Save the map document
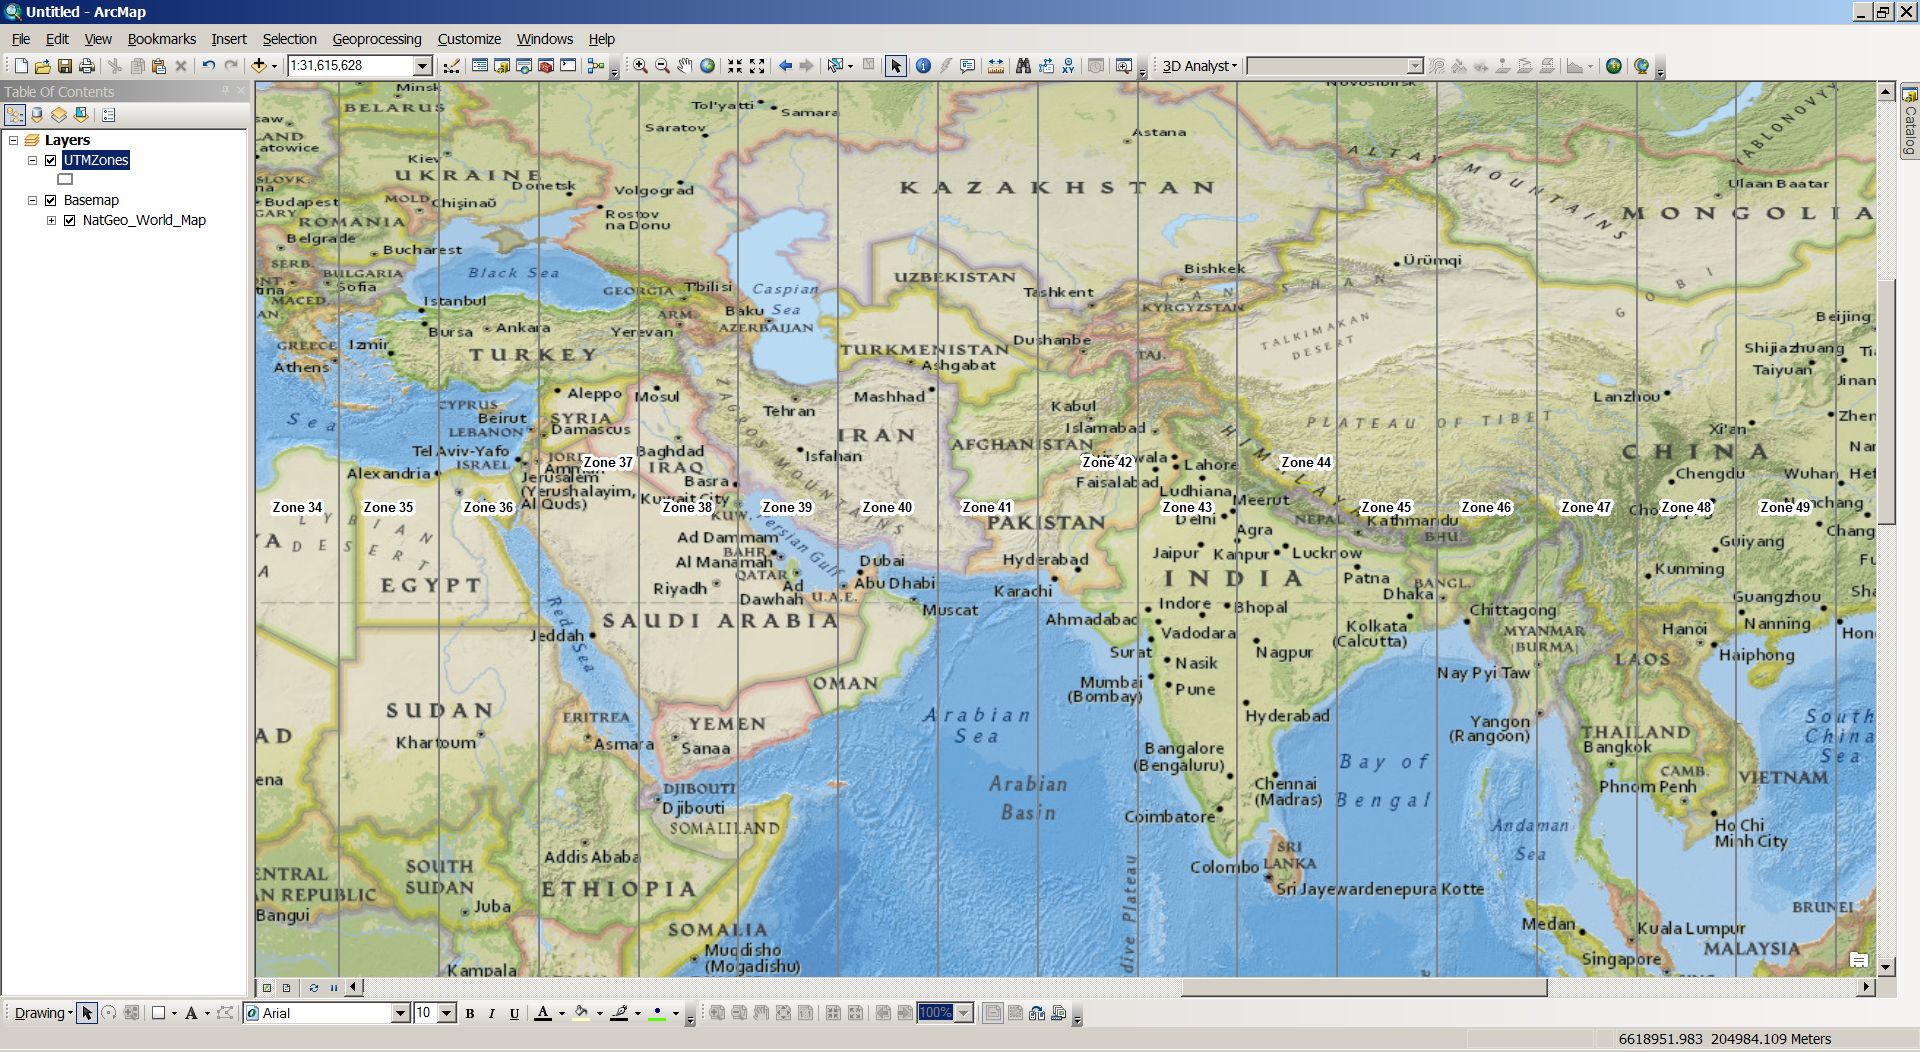Viewport: 1920px width, 1052px height. point(65,66)
